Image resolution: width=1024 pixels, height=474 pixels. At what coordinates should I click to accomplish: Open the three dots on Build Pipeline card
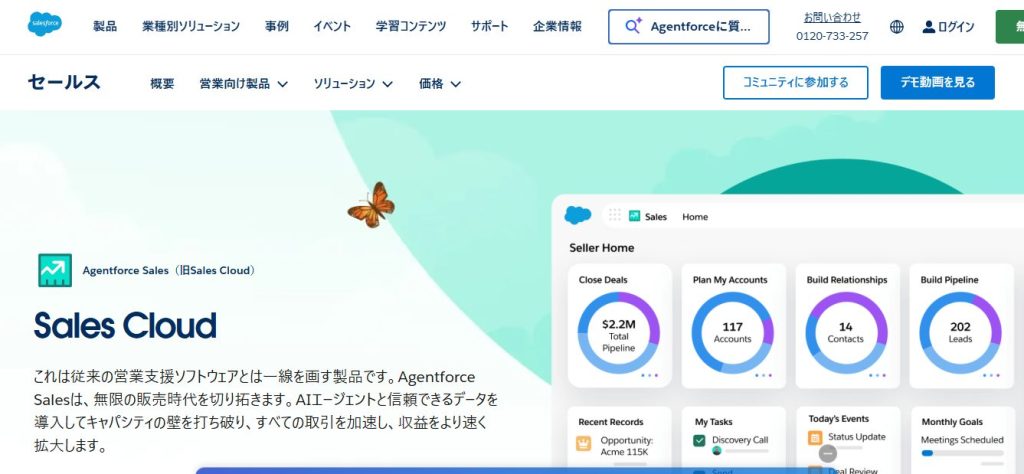point(991,375)
